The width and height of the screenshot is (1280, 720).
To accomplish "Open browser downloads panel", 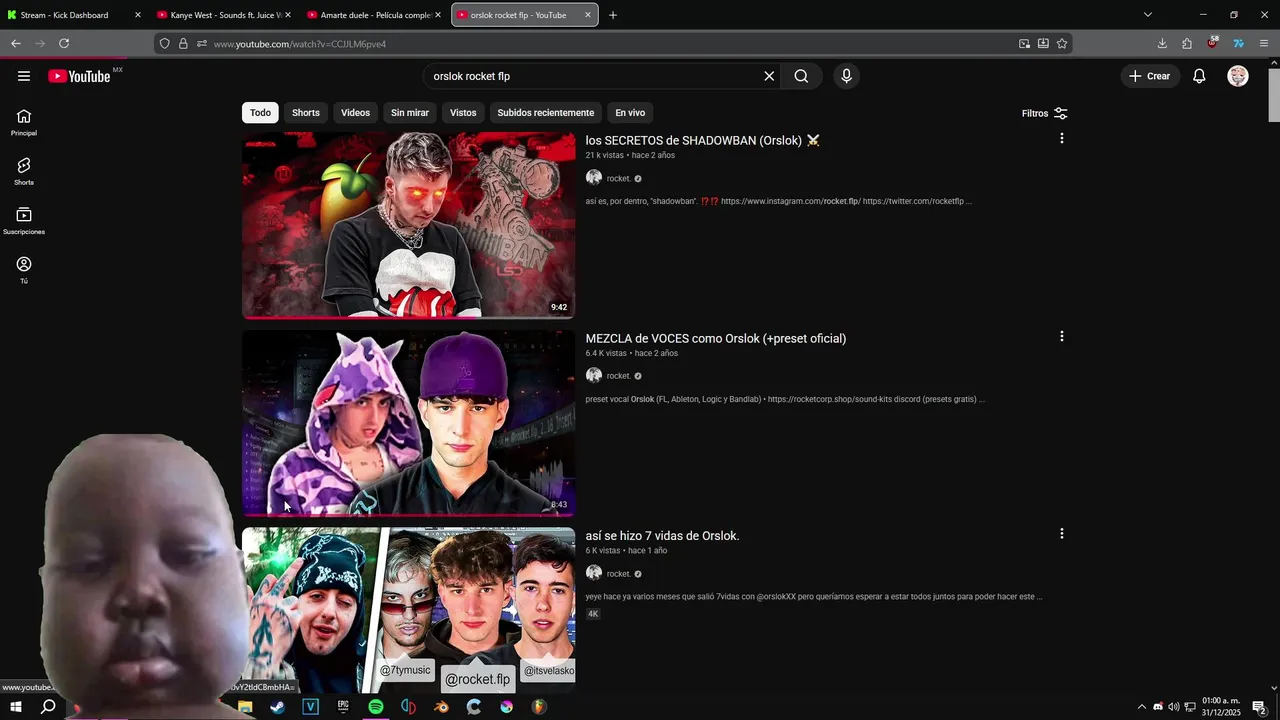I will [1162, 43].
